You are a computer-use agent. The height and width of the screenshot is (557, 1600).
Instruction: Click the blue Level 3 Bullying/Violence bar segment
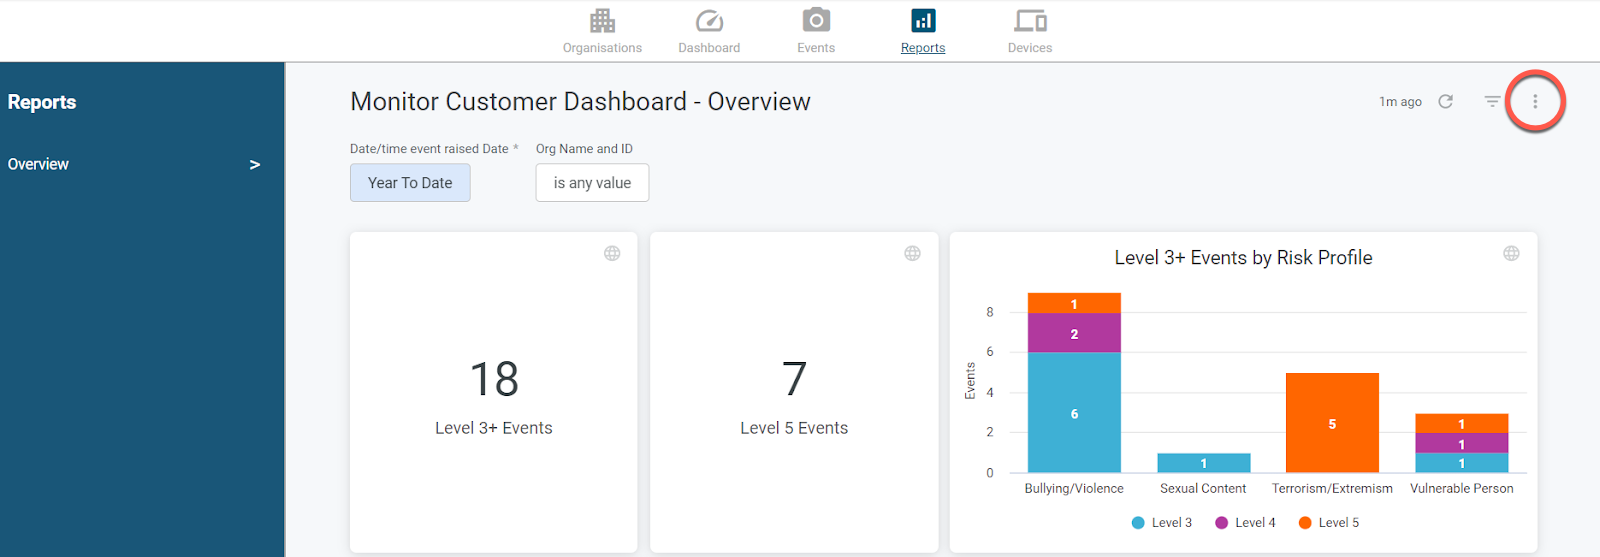click(1074, 412)
